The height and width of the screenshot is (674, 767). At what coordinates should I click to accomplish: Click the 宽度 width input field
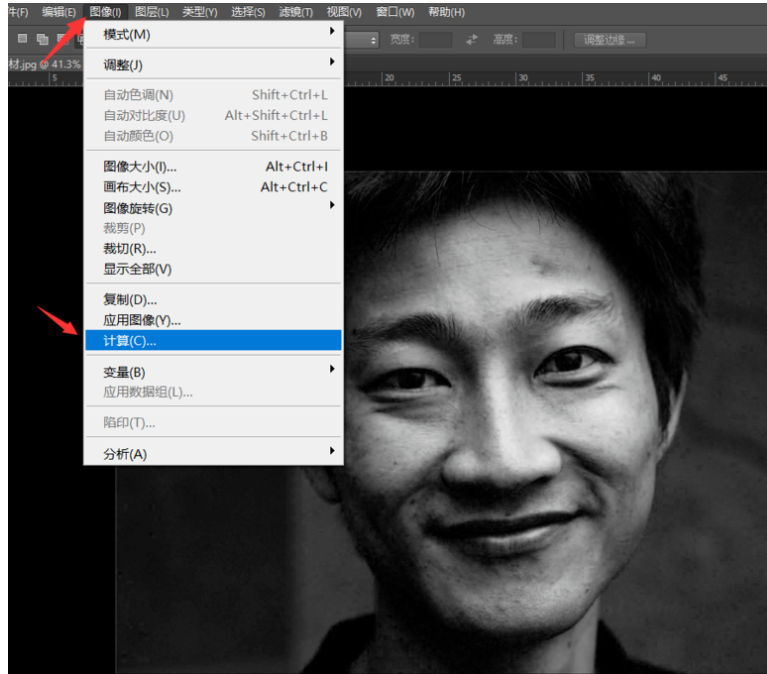pos(435,40)
